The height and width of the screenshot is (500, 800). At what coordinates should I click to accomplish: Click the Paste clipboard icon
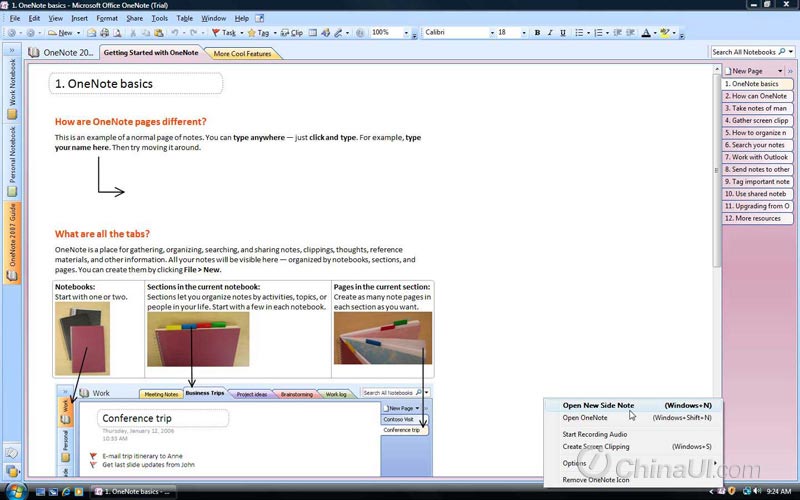159,33
